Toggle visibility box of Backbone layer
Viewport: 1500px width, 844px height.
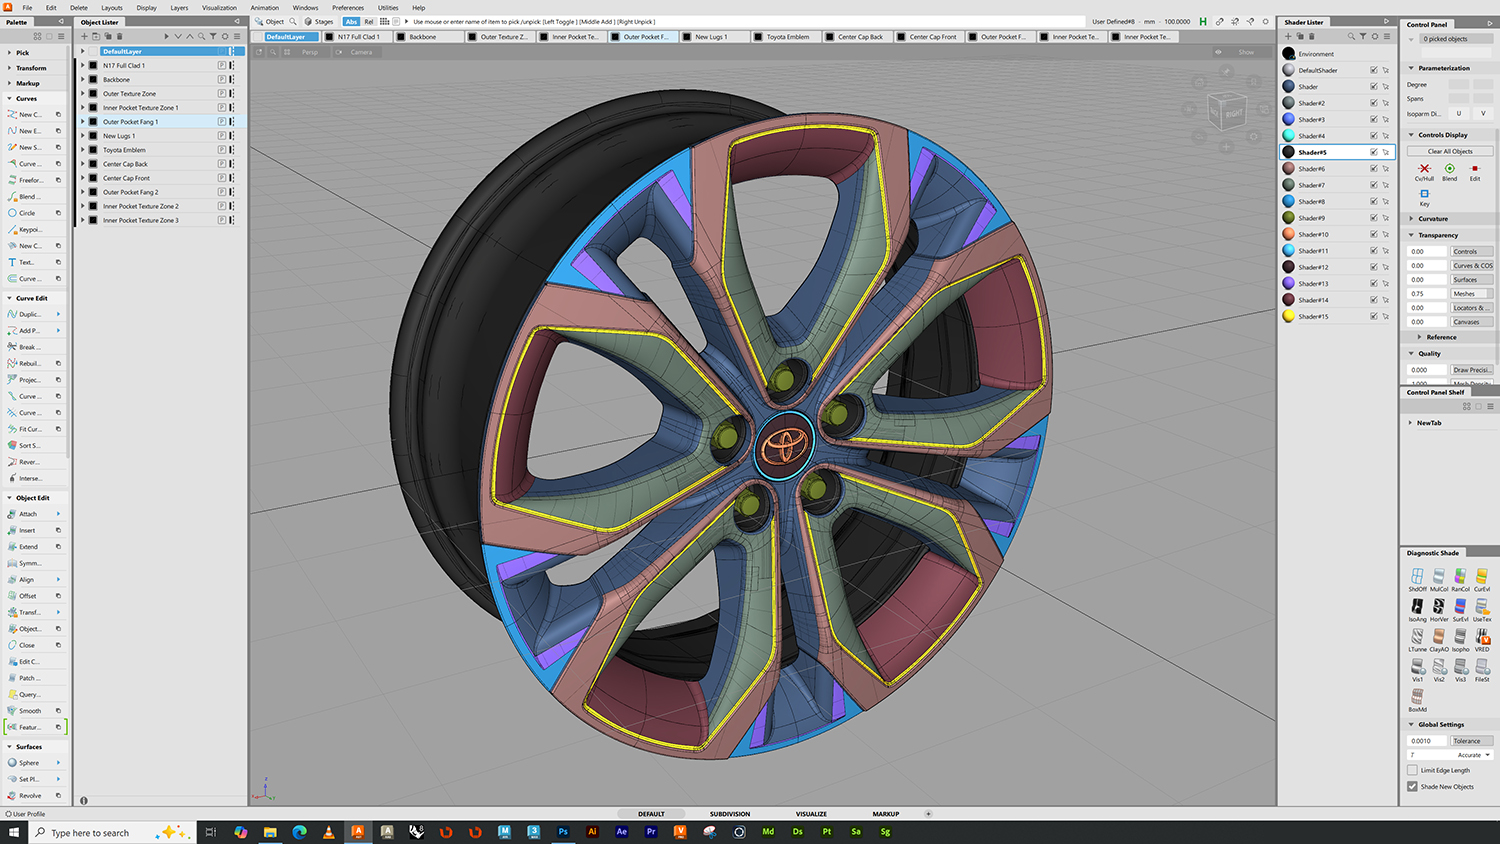[93, 79]
